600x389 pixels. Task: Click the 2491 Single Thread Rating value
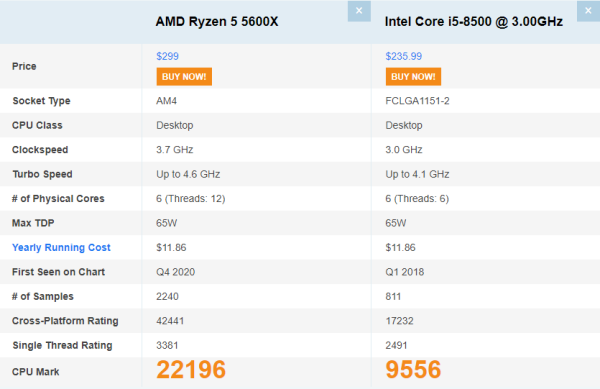(396, 345)
